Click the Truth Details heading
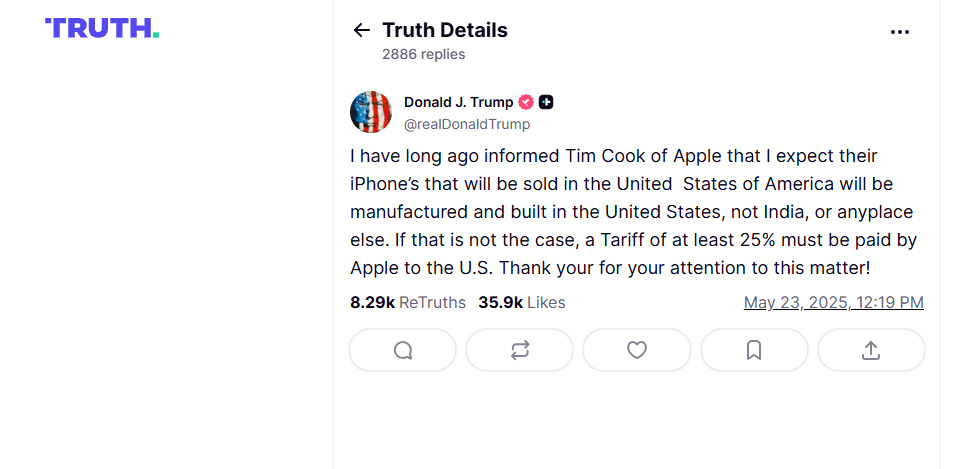This screenshot has width=956, height=469. coord(445,30)
